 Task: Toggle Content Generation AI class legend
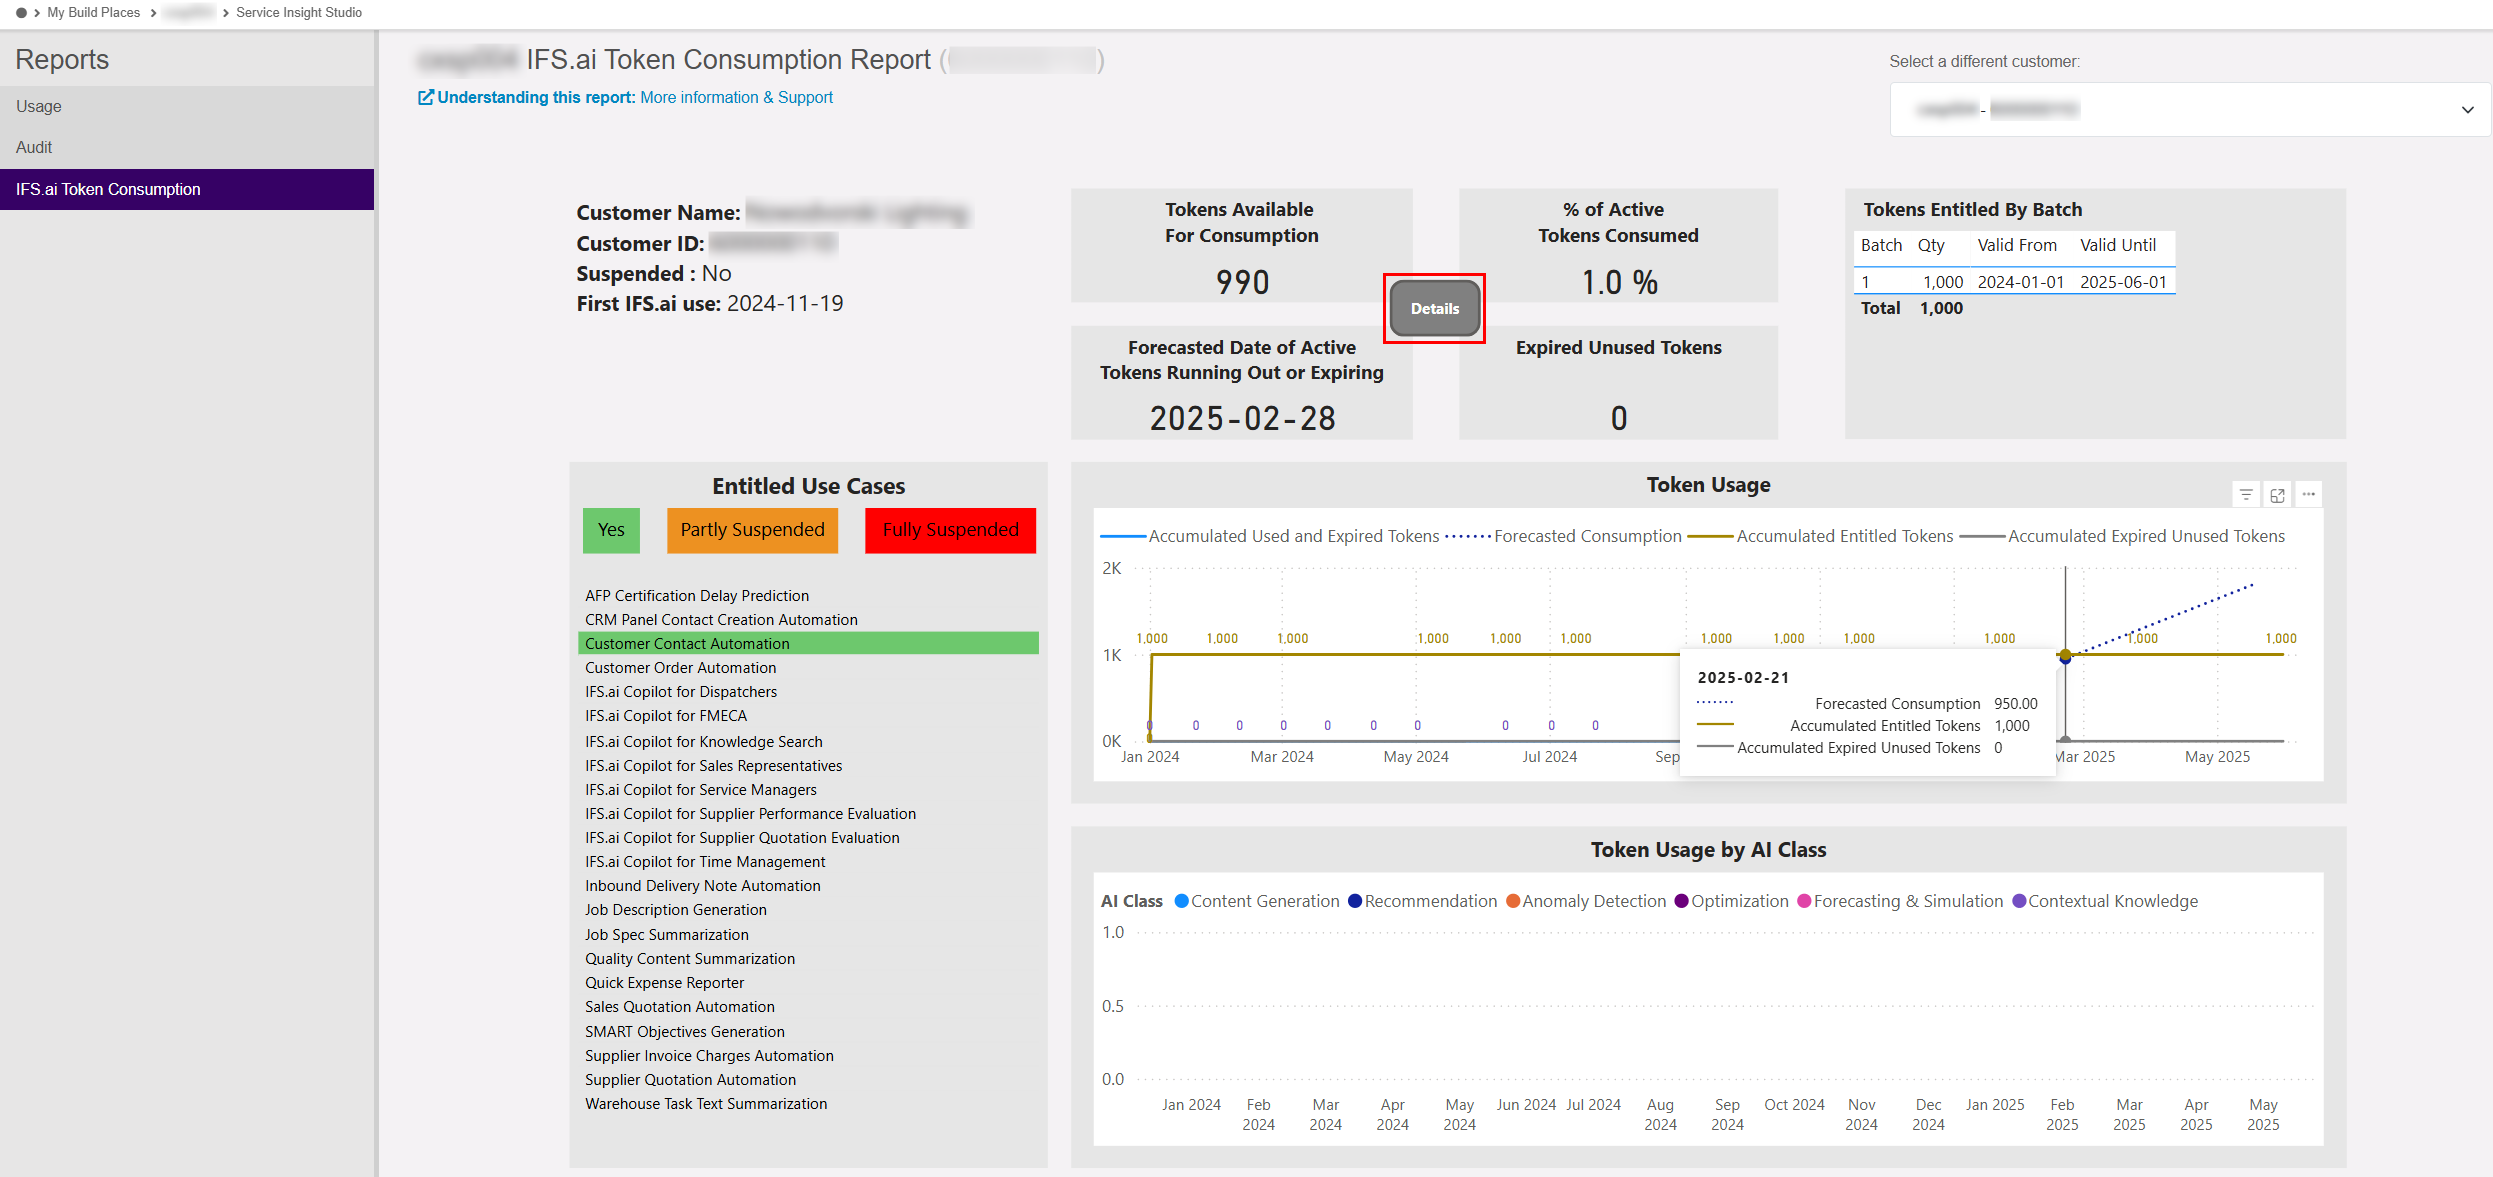(x=1257, y=901)
